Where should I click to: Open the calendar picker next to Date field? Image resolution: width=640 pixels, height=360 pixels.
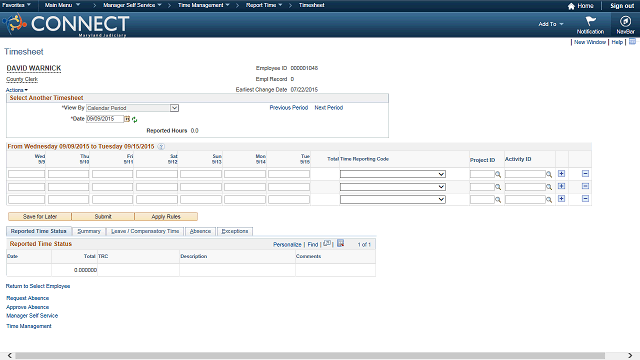click(127, 119)
